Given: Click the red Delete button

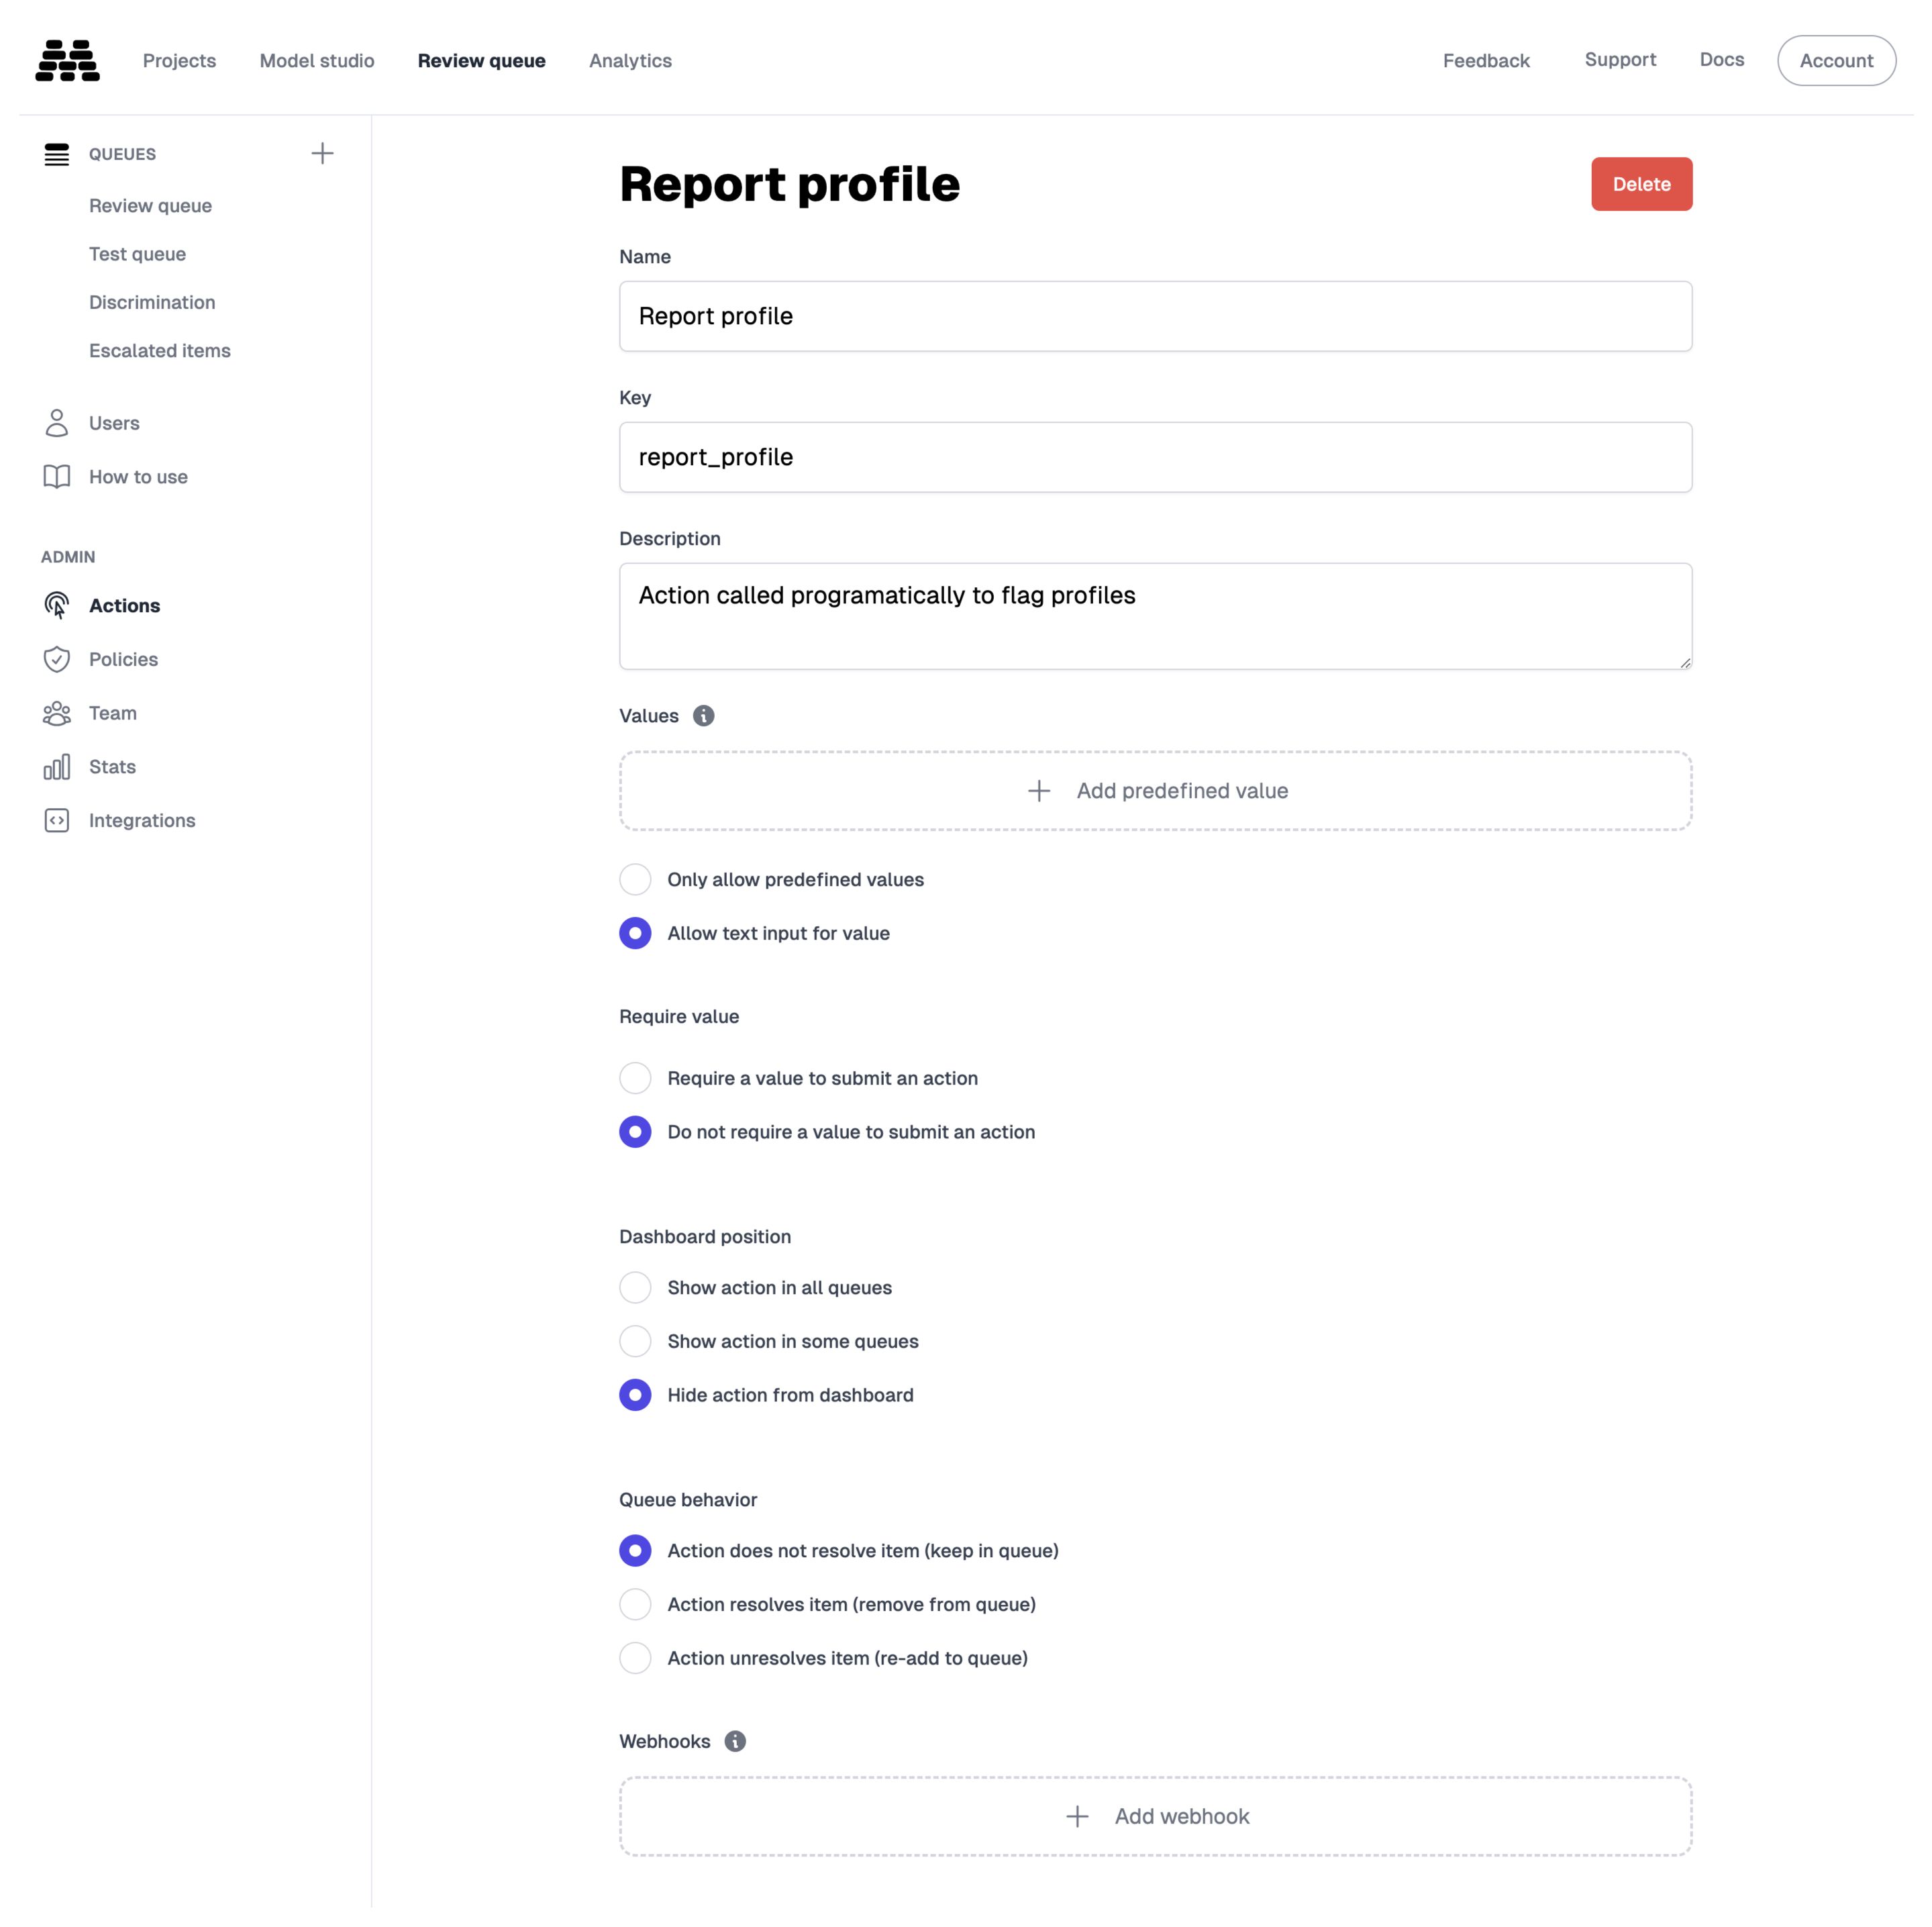Looking at the screenshot, I should click(1641, 184).
